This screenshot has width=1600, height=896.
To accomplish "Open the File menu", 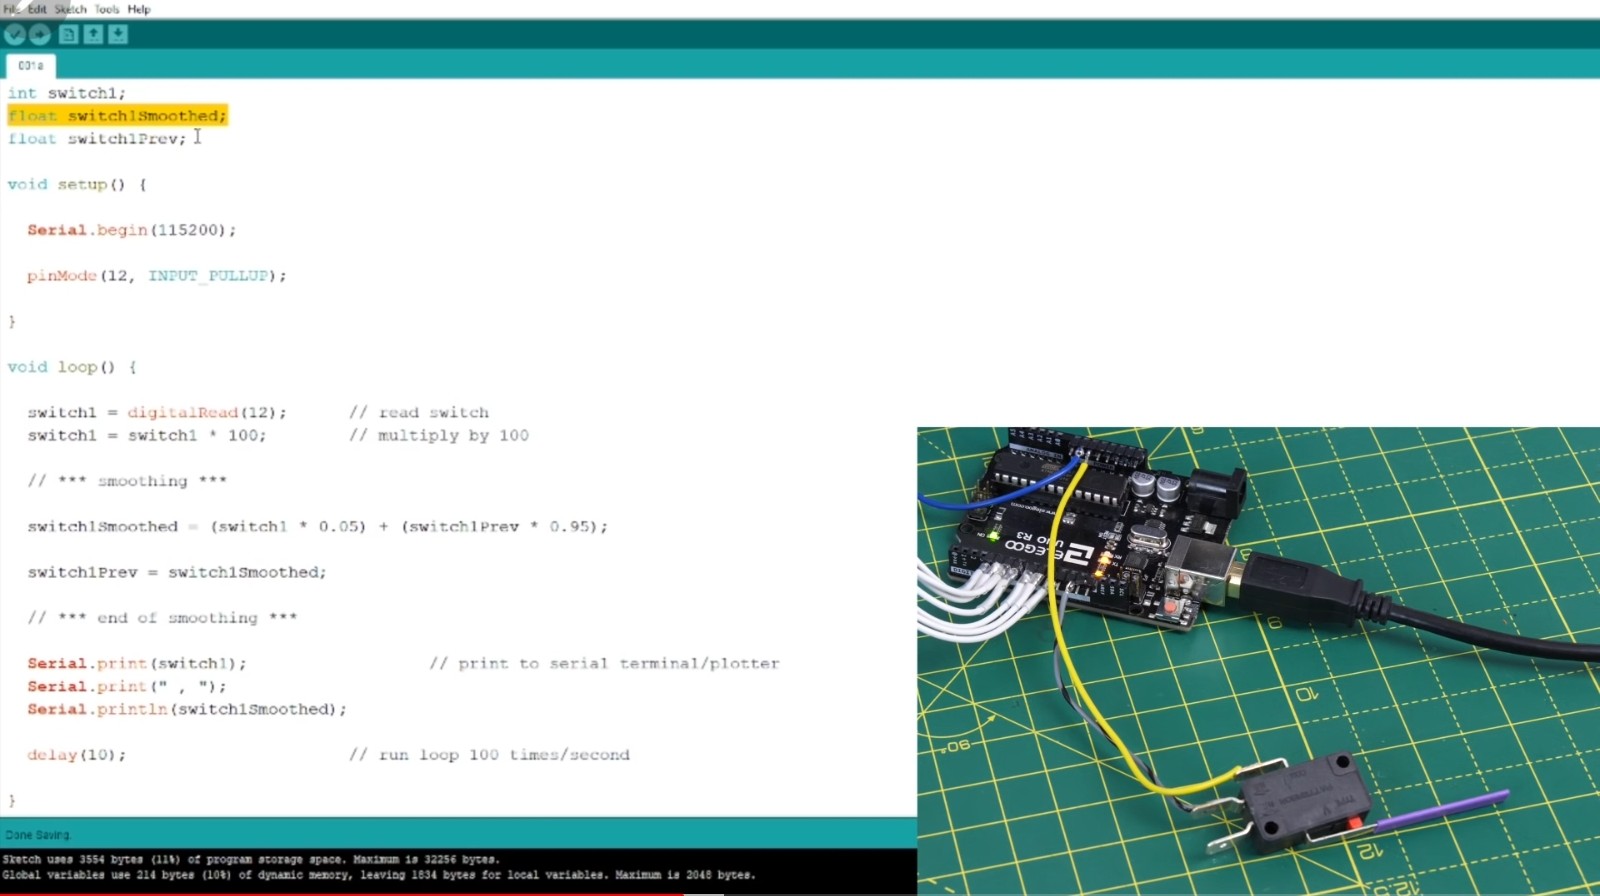I will (10, 9).
